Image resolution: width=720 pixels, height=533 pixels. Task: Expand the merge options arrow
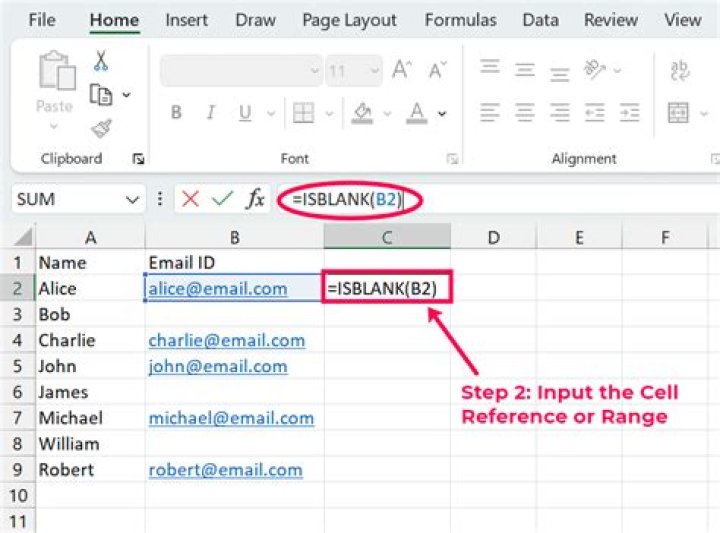[703, 113]
